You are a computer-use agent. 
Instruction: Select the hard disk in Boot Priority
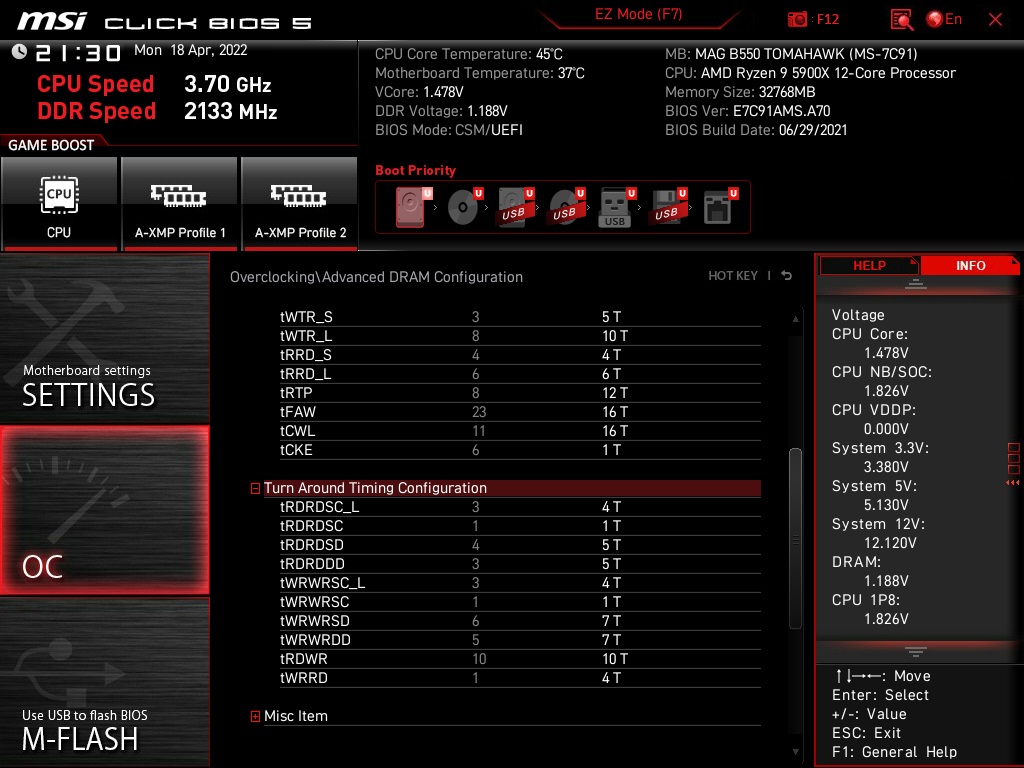pyautogui.click(x=408, y=206)
